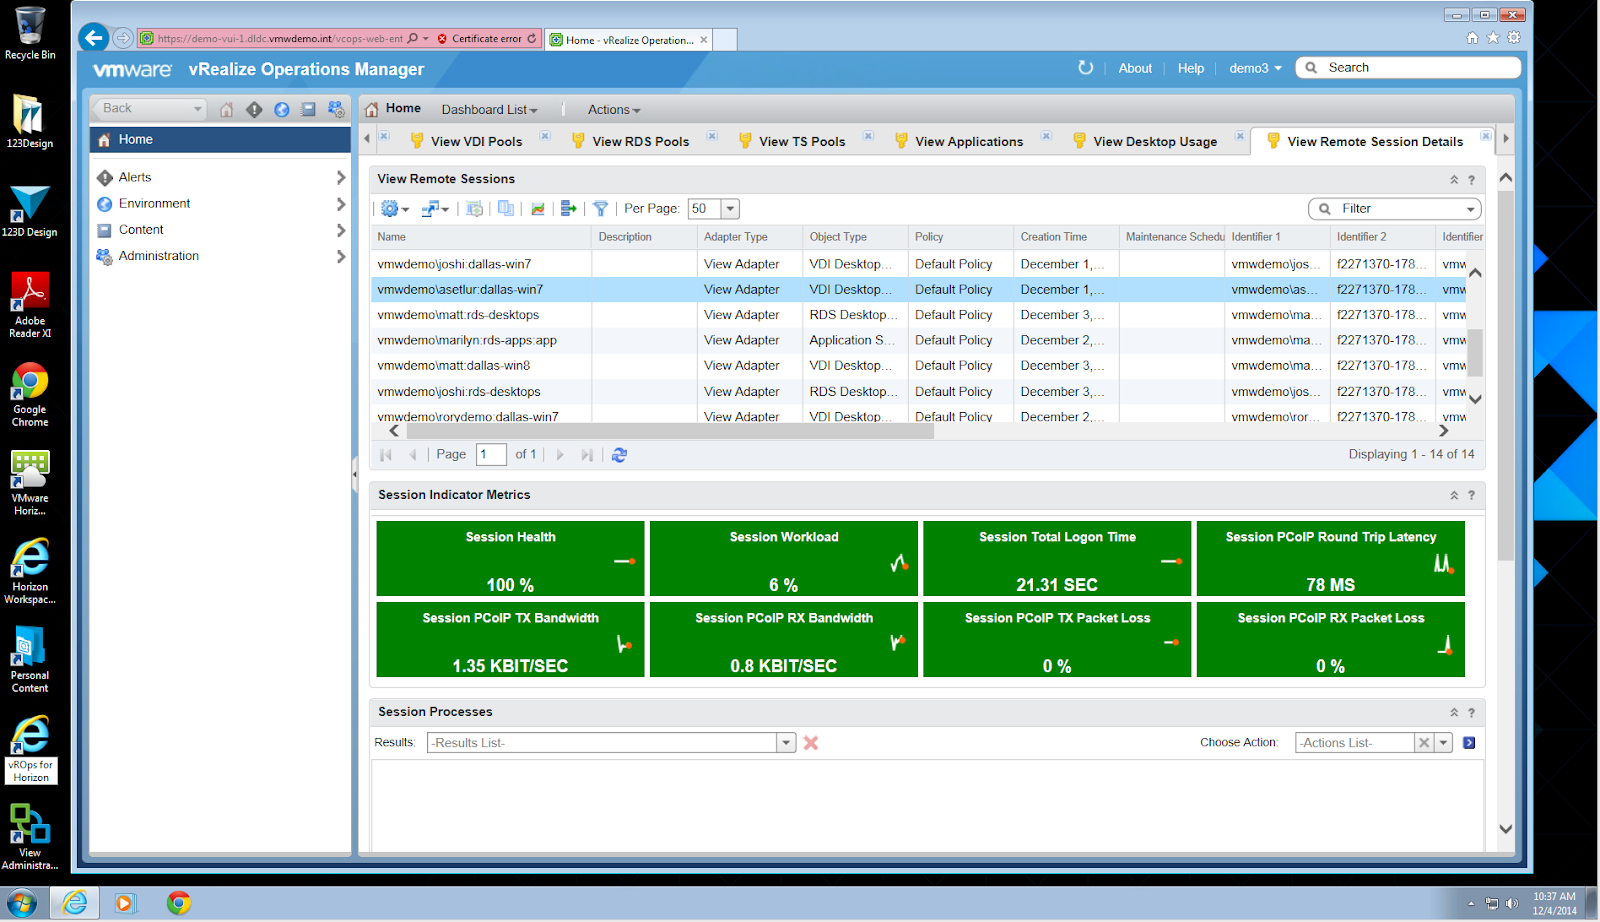Click the refresh icon in the top header
The image size is (1600, 922).
1085,68
